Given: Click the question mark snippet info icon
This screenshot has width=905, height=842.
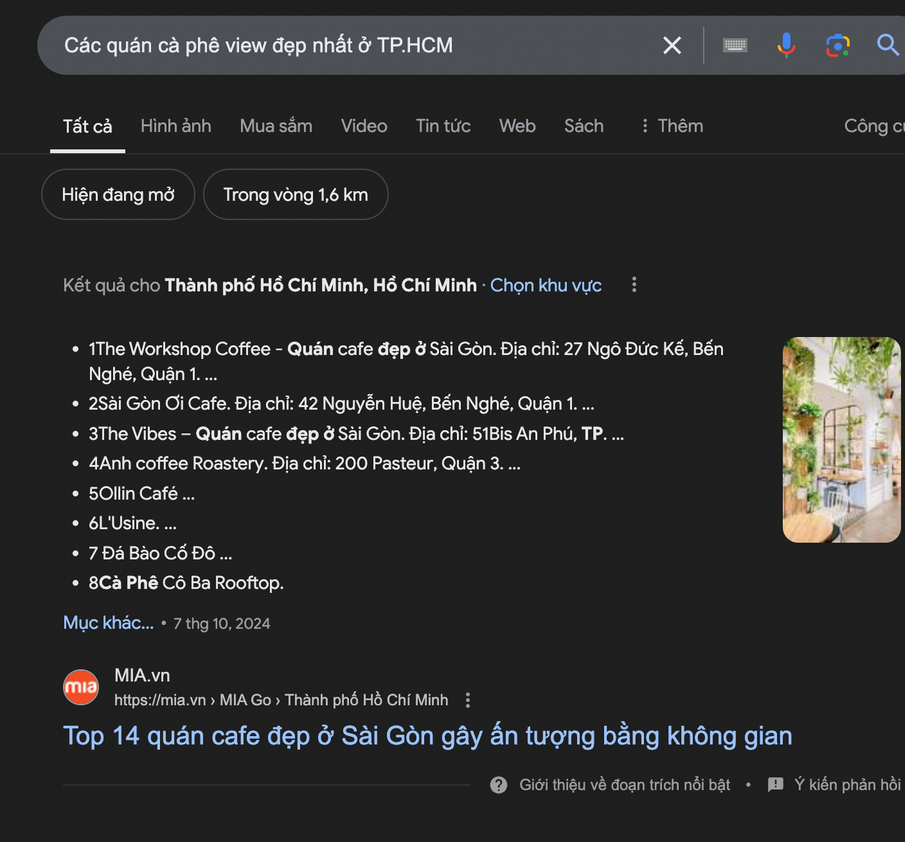Looking at the screenshot, I should [x=498, y=785].
